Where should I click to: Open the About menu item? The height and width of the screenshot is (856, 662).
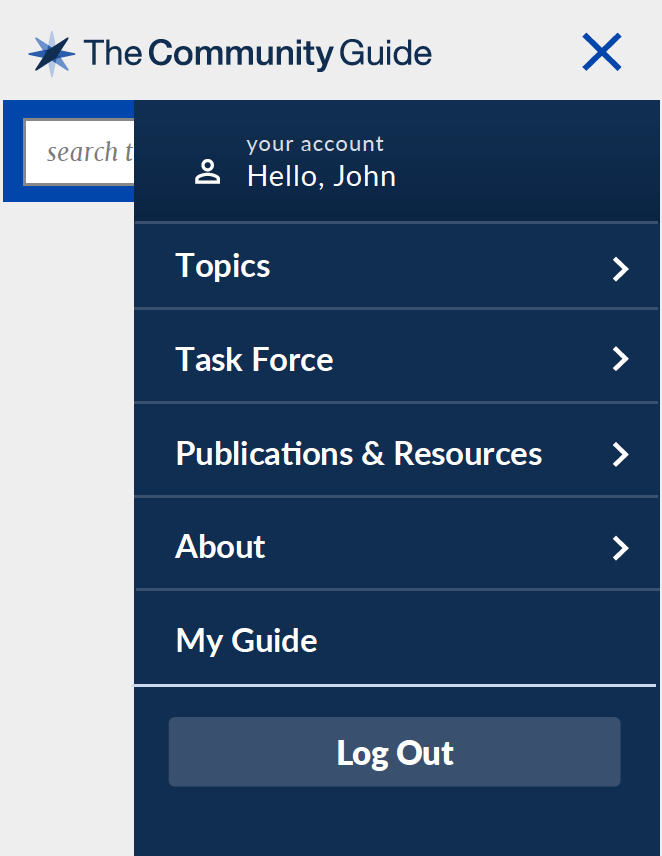[x=396, y=544]
